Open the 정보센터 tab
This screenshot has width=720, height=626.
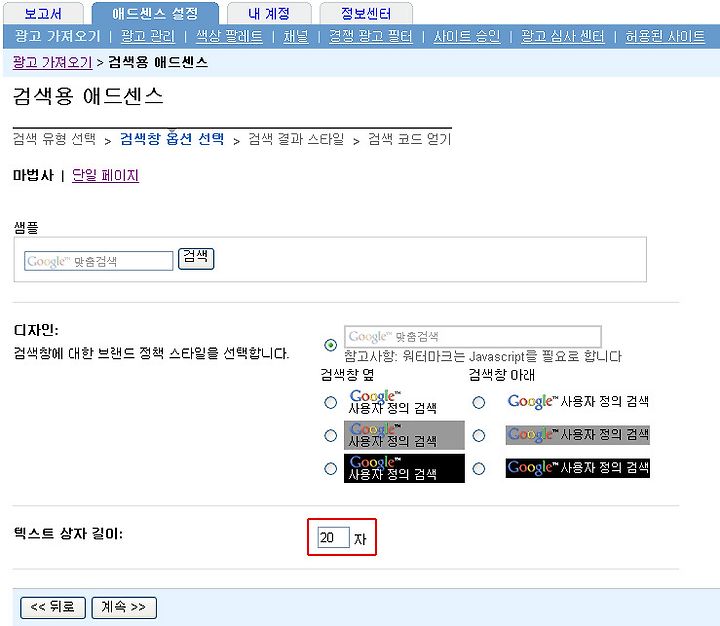366,13
